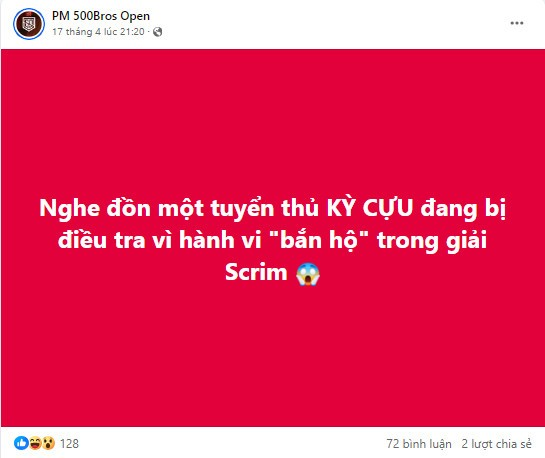Open the PM 500Bros Open page name link

tap(101, 16)
